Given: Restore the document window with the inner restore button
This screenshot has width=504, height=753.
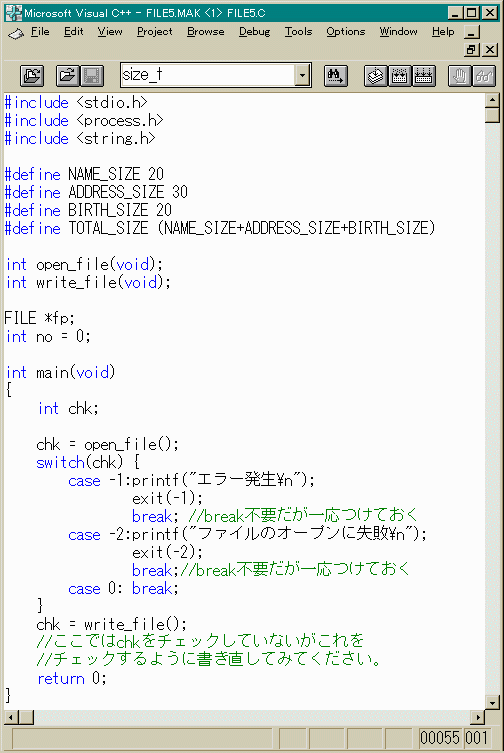Looking at the screenshot, I should point(472,49).
